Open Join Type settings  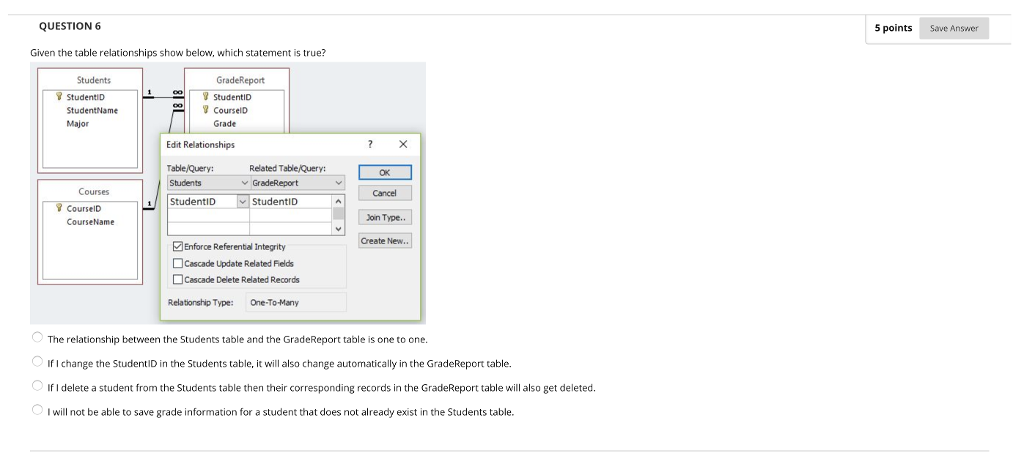[385, 217]
